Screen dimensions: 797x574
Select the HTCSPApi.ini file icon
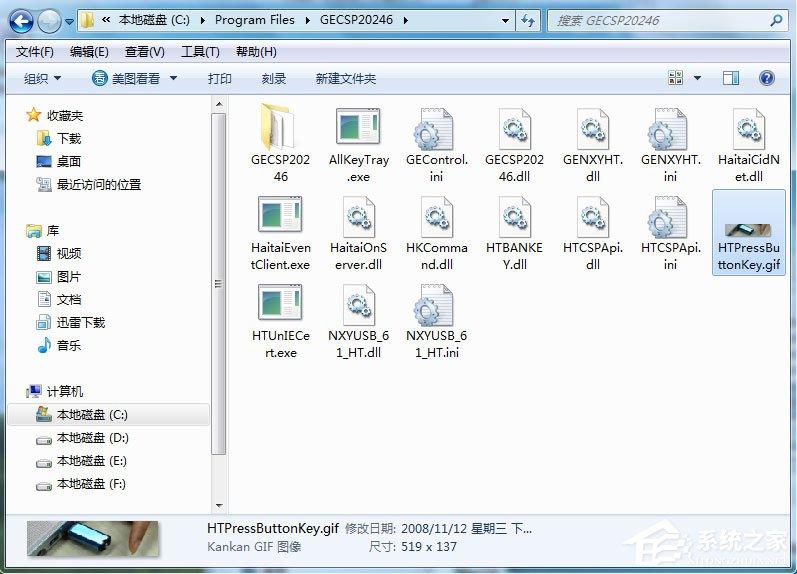(669, 217)
